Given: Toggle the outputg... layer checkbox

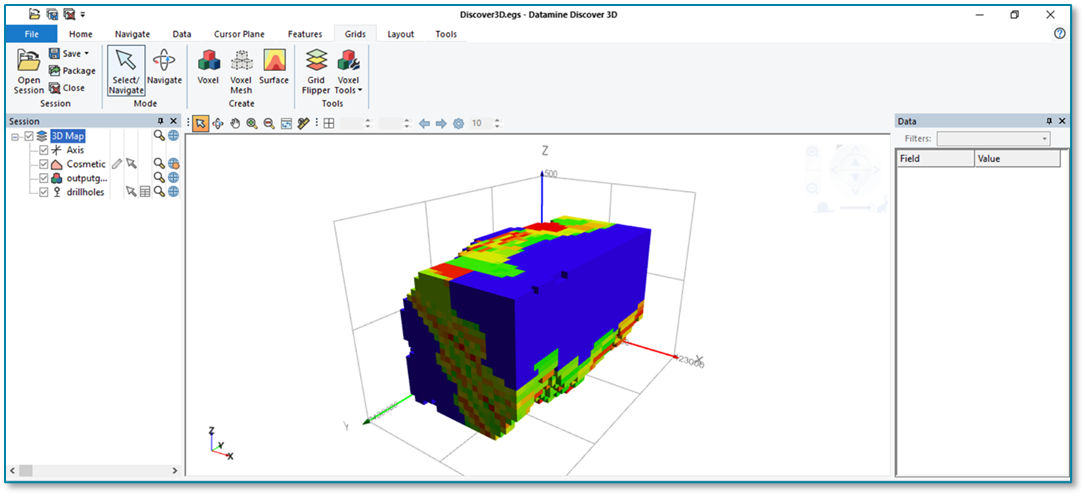Looking at the screenshot, I should point(44,178).
